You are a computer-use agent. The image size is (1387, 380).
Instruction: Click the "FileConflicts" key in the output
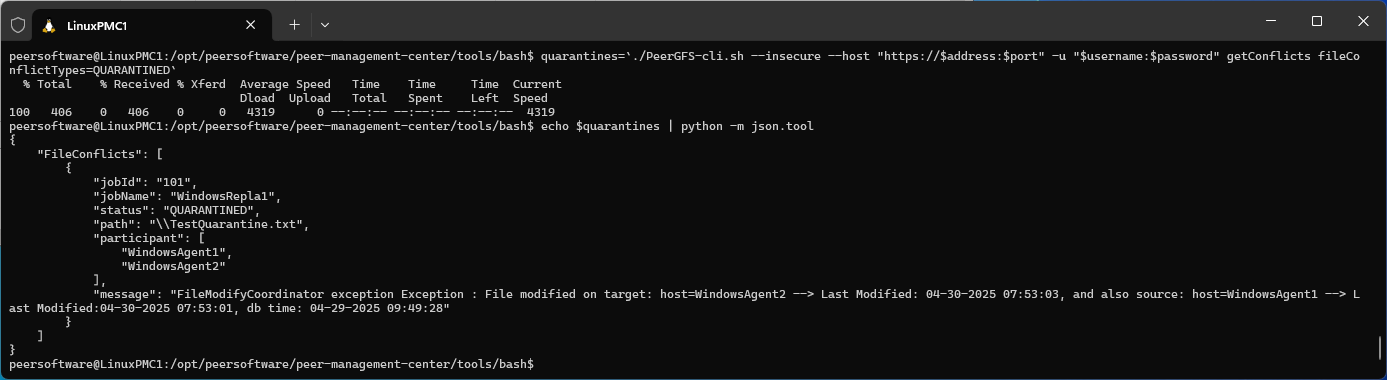point(86,154)
